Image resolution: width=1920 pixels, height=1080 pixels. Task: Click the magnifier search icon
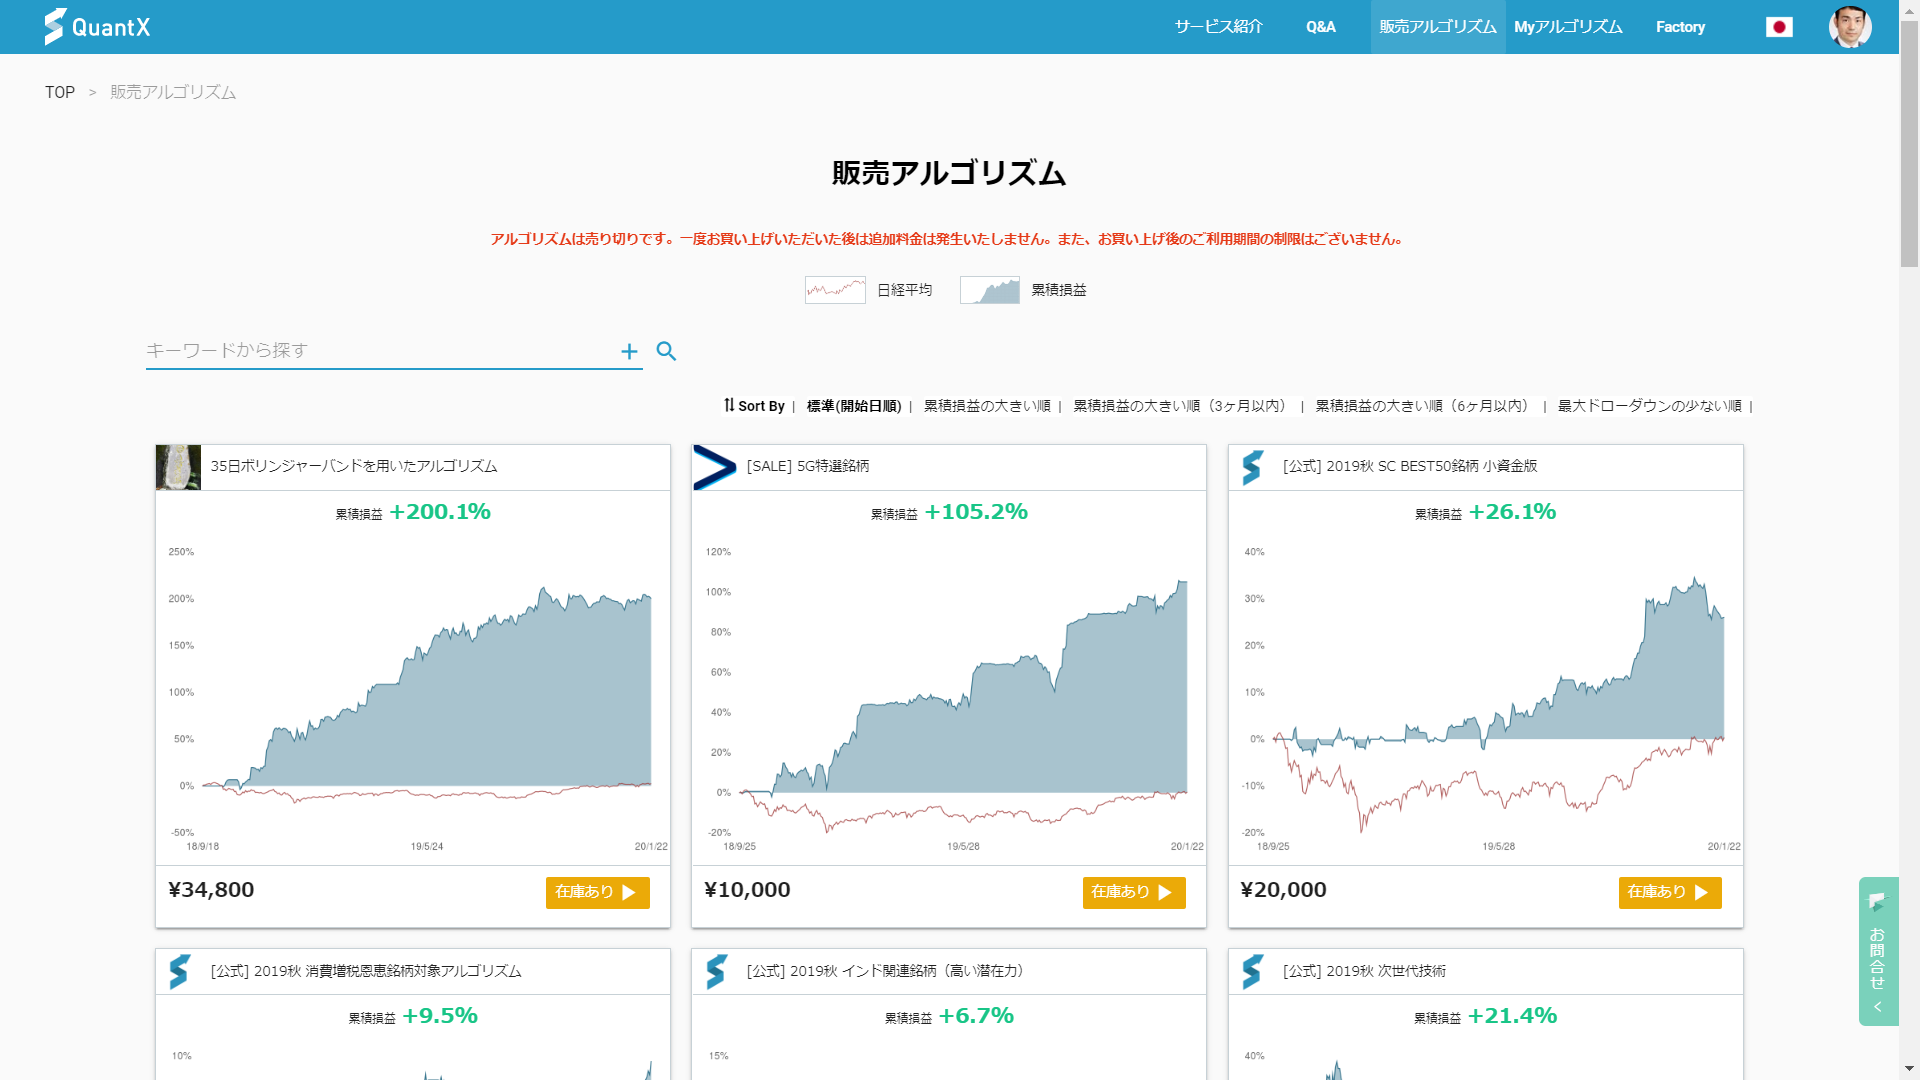point(666,351)
